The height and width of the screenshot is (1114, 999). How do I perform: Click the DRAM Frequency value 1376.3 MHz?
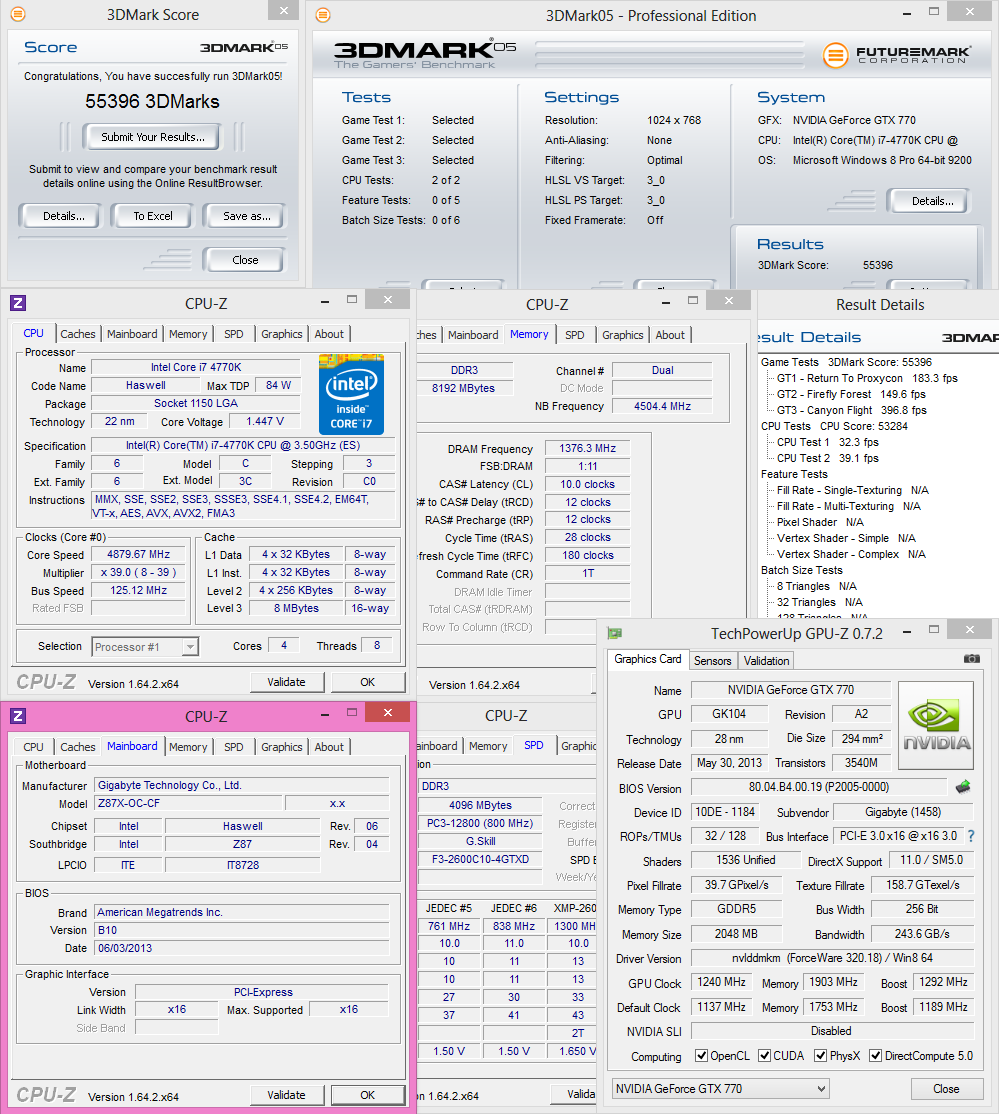588,448
